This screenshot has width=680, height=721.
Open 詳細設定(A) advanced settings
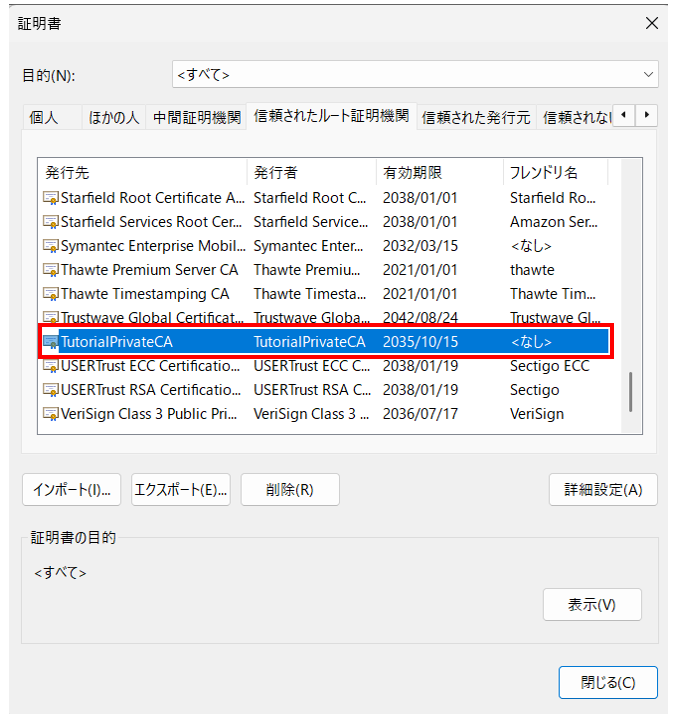[602, 490]
